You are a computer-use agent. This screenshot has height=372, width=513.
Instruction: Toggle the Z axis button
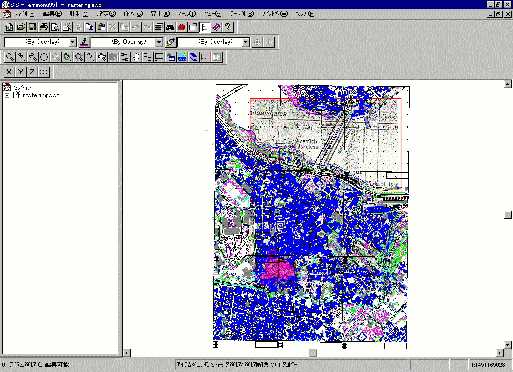pyautogui.click(x=32, y=71)
